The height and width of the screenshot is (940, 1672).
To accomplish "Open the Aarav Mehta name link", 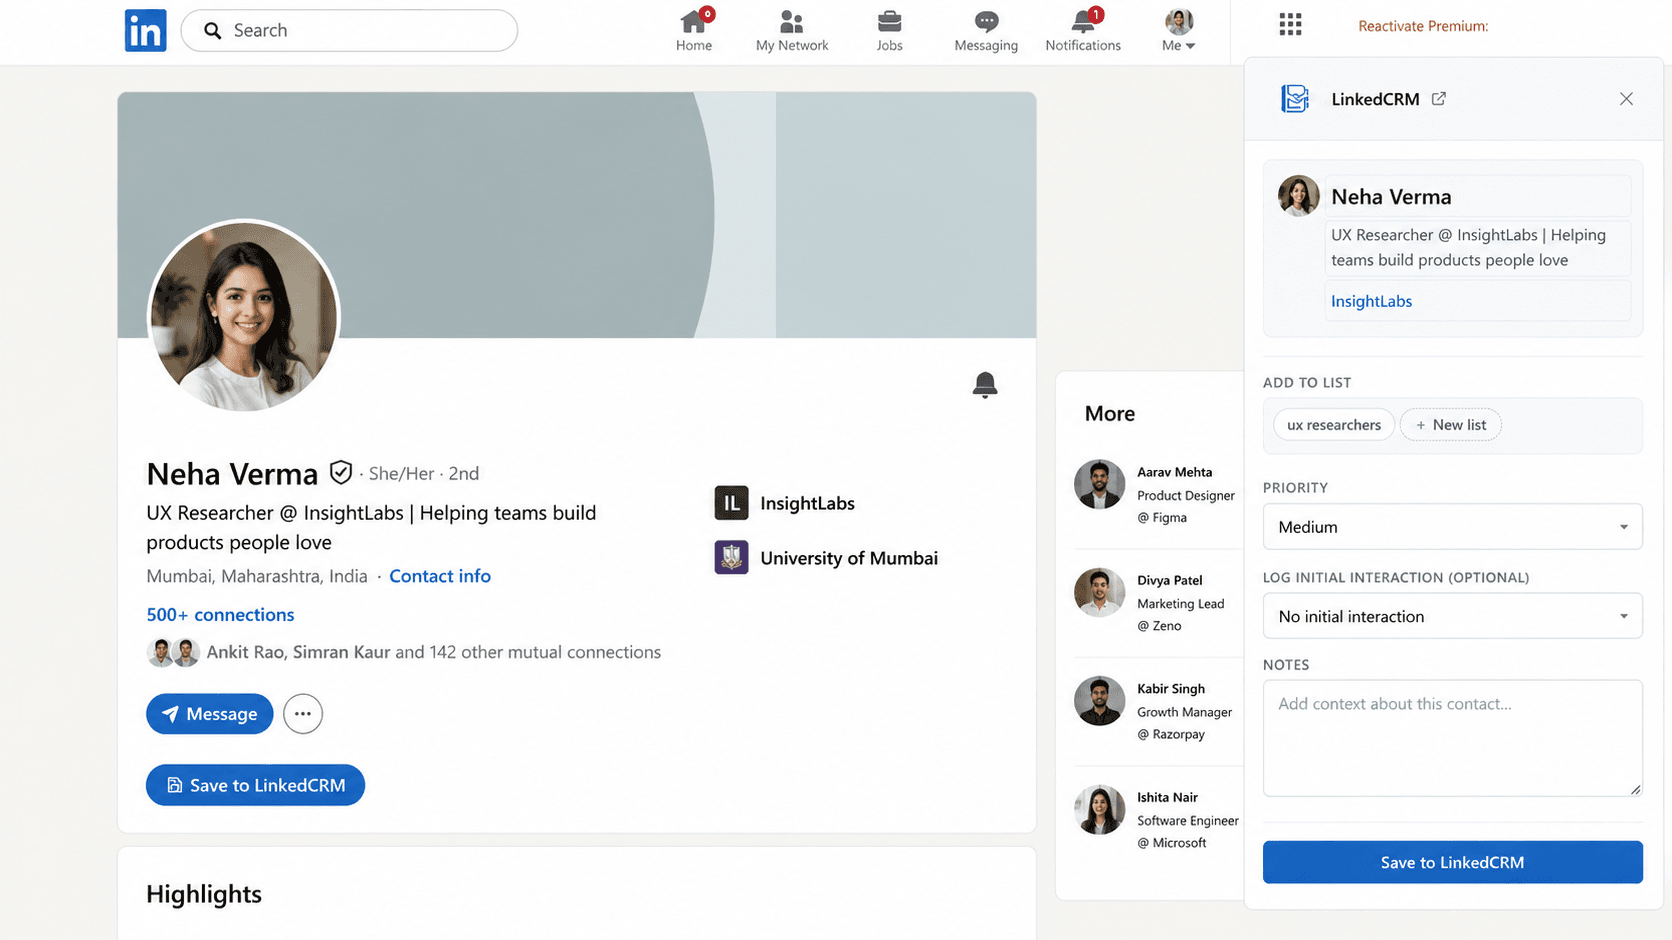I will [x=1174, y=472].
